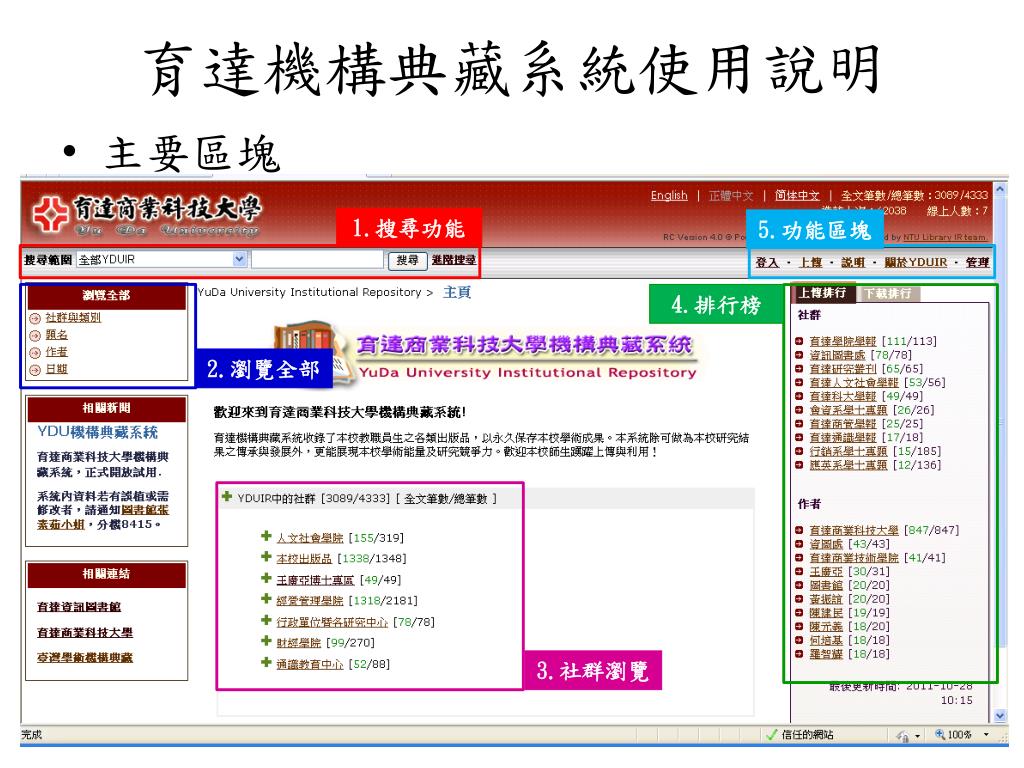Open 育達學院學報 ranking link

[842, 342]
